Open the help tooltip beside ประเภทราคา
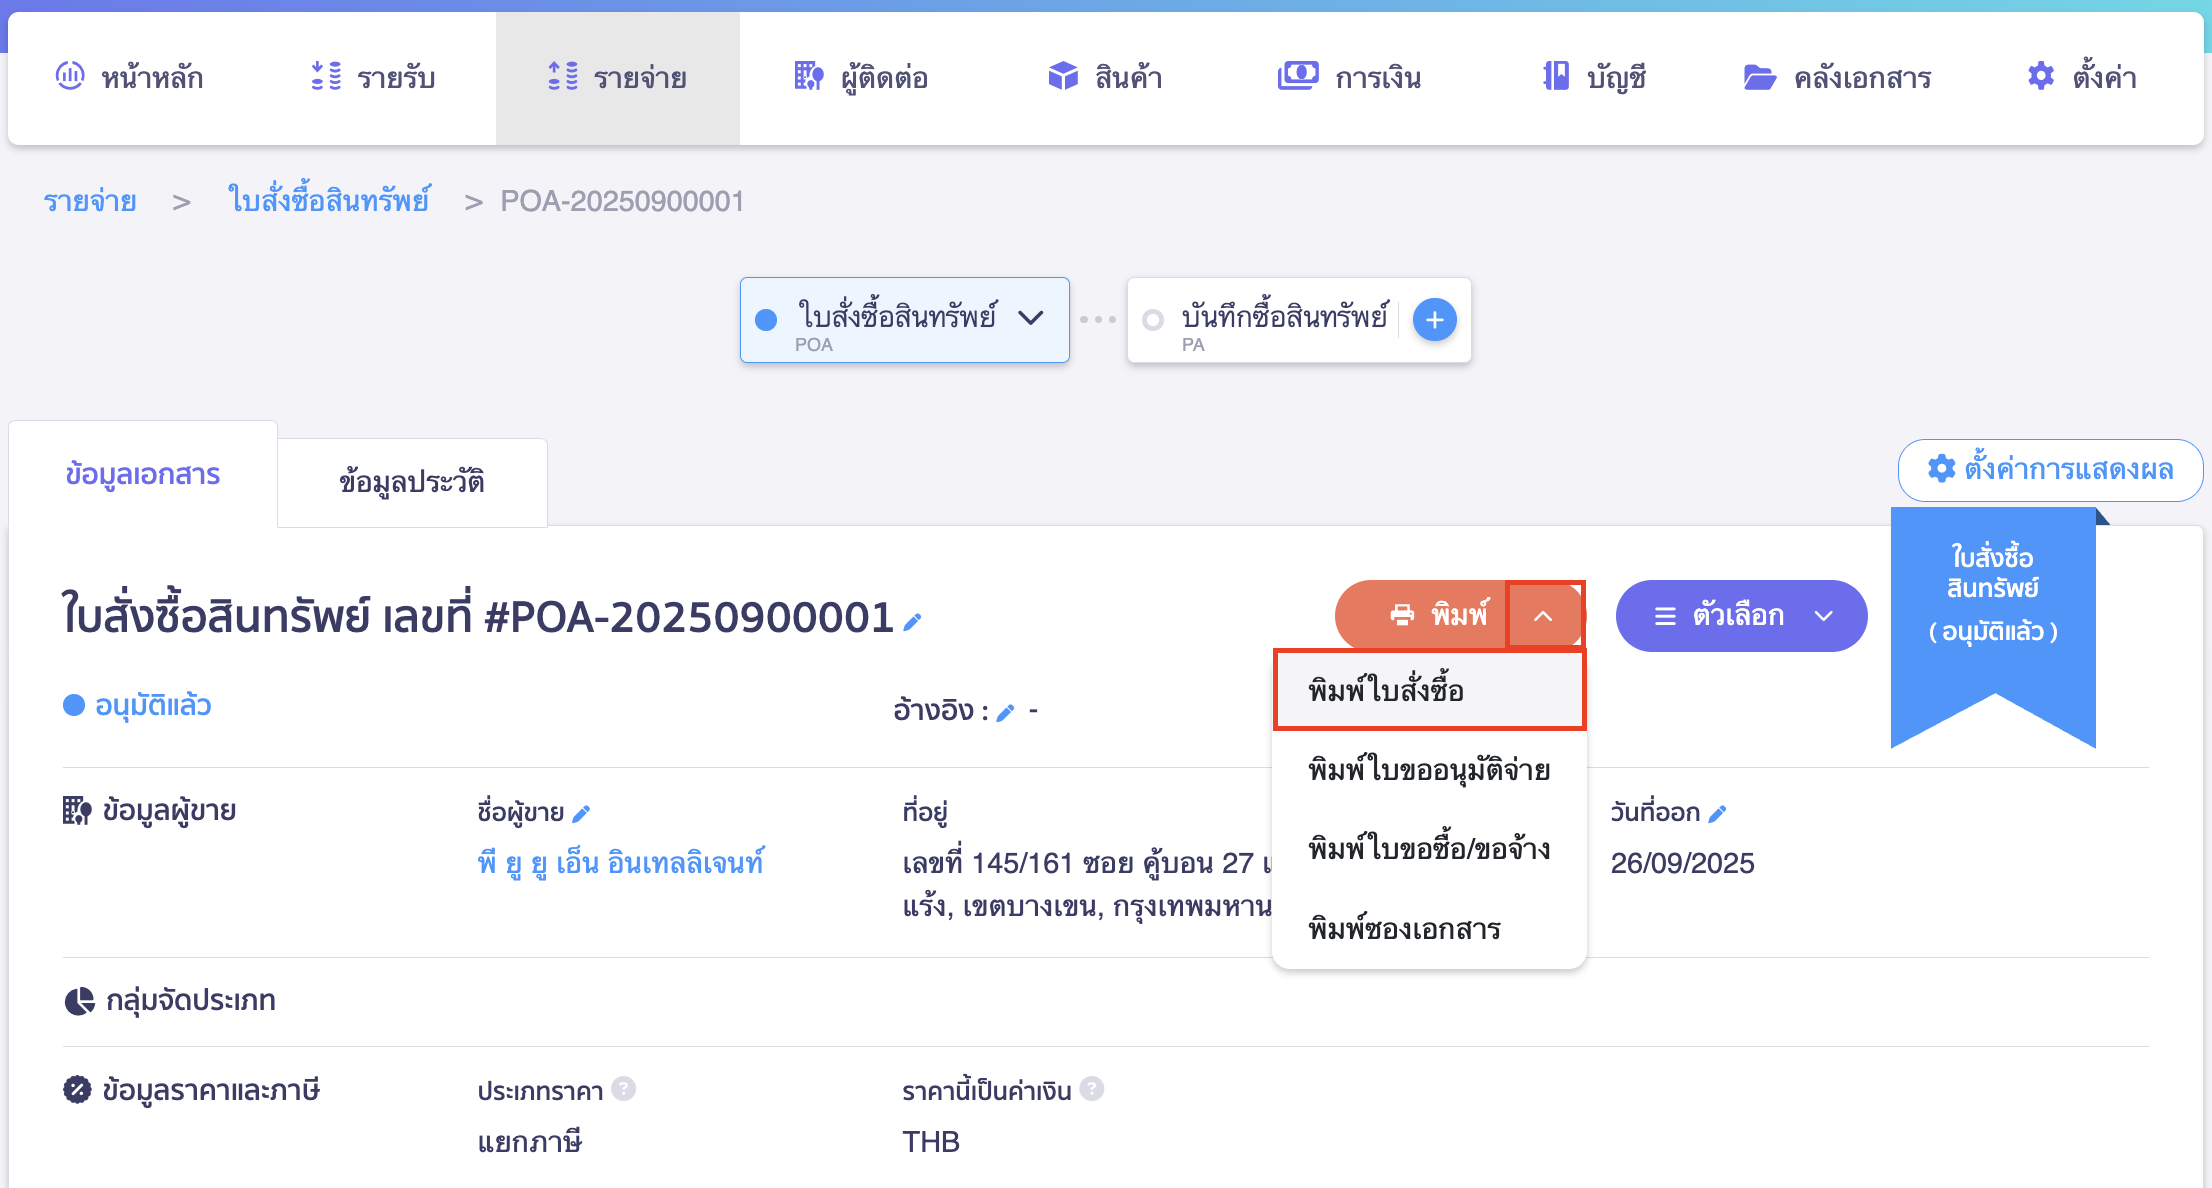 point(624,1090)
